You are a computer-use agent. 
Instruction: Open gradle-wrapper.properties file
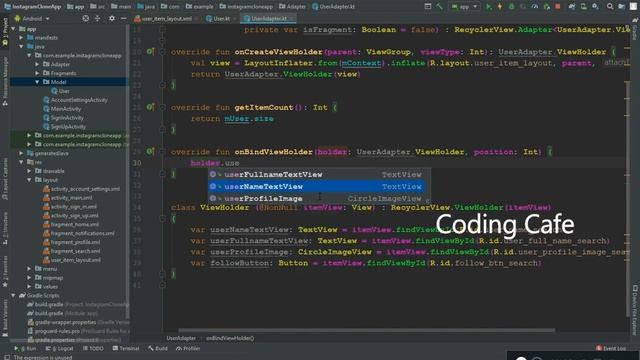pyautogui.click(x=78, y=322)
